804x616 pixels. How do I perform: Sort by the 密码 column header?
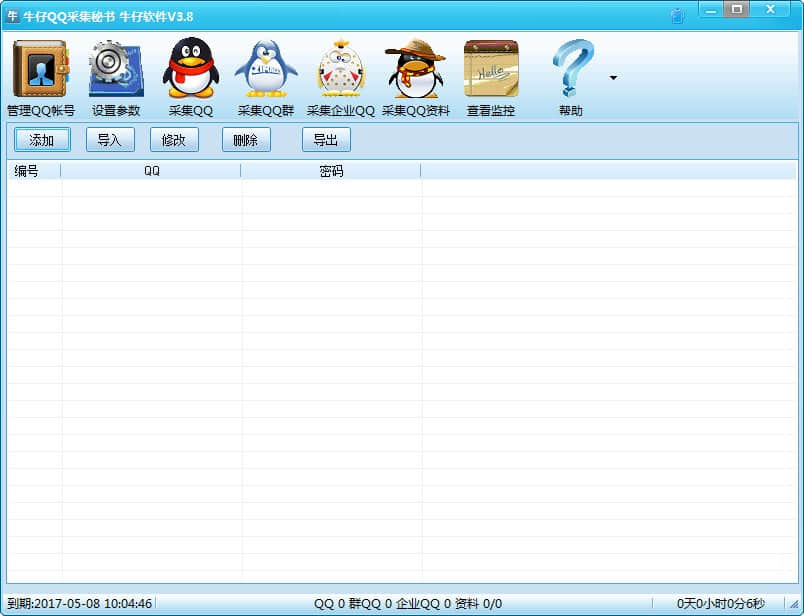point(331,171)
